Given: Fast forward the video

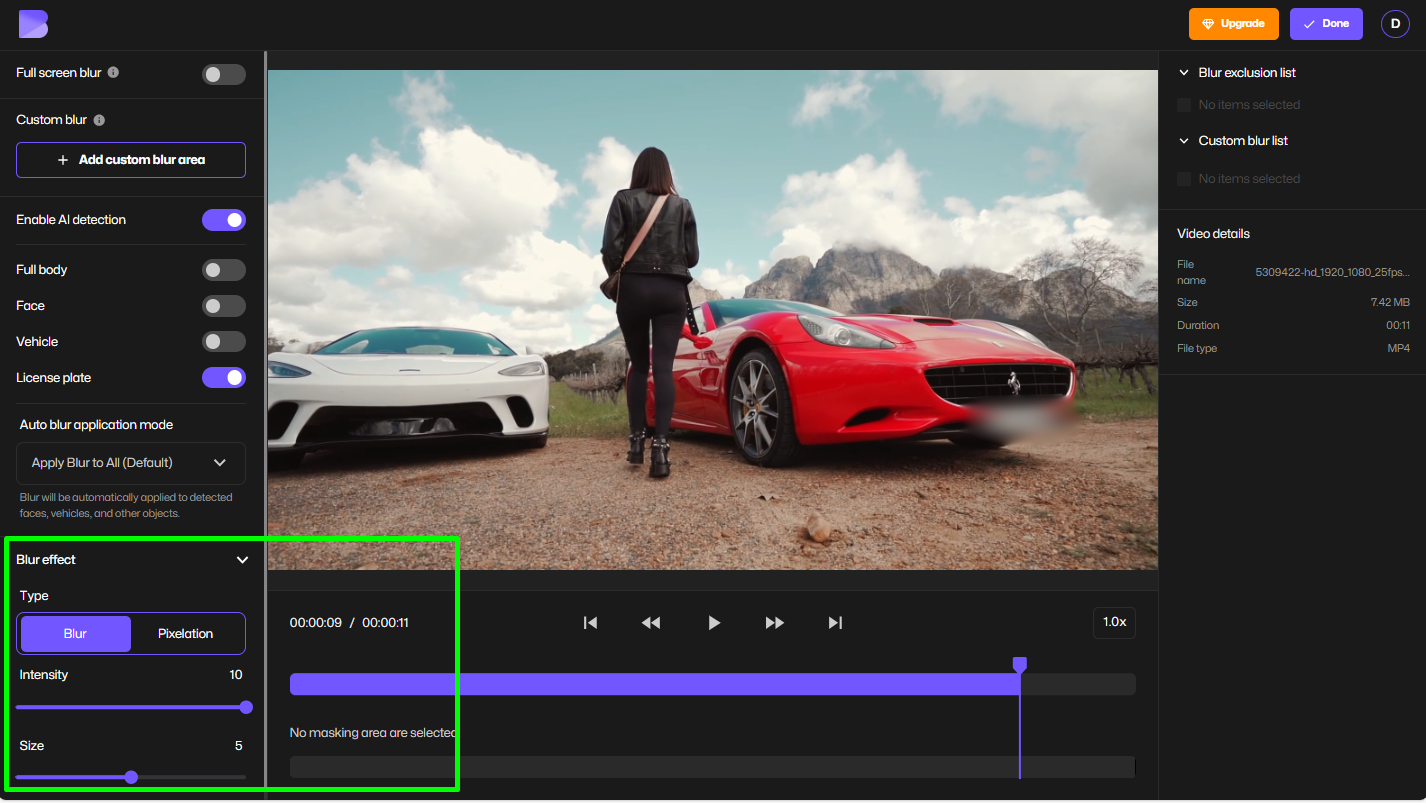Looking at the screenshot, I should [775, 622].
